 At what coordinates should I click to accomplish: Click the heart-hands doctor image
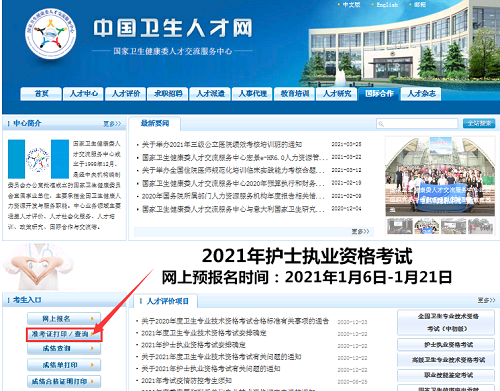pos(38,266)
